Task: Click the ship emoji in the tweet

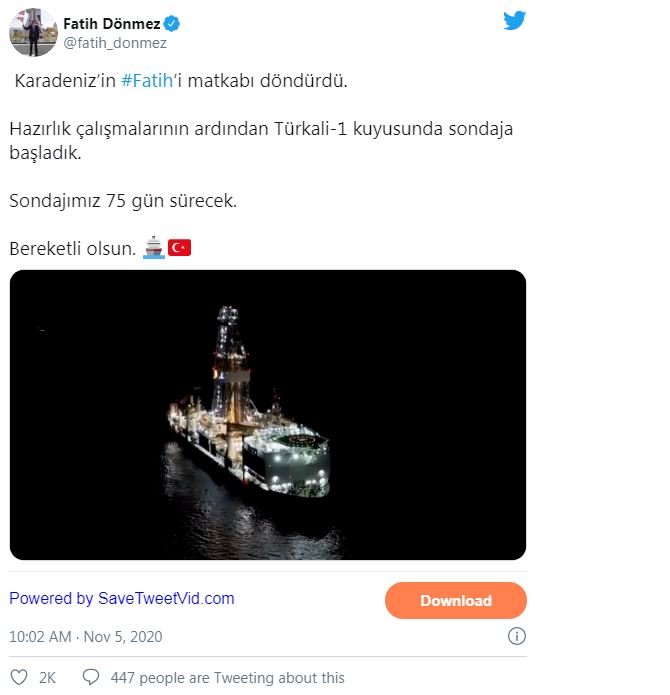Action: [x=153, y=247]
